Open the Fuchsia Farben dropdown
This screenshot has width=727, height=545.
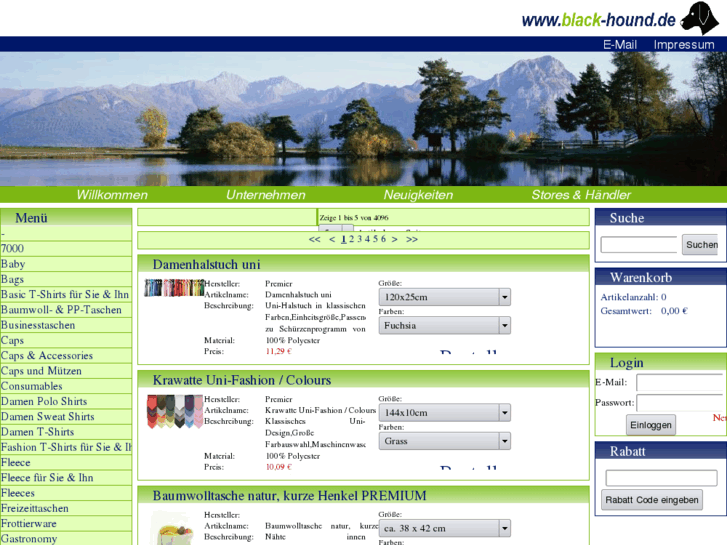[445, 326]
